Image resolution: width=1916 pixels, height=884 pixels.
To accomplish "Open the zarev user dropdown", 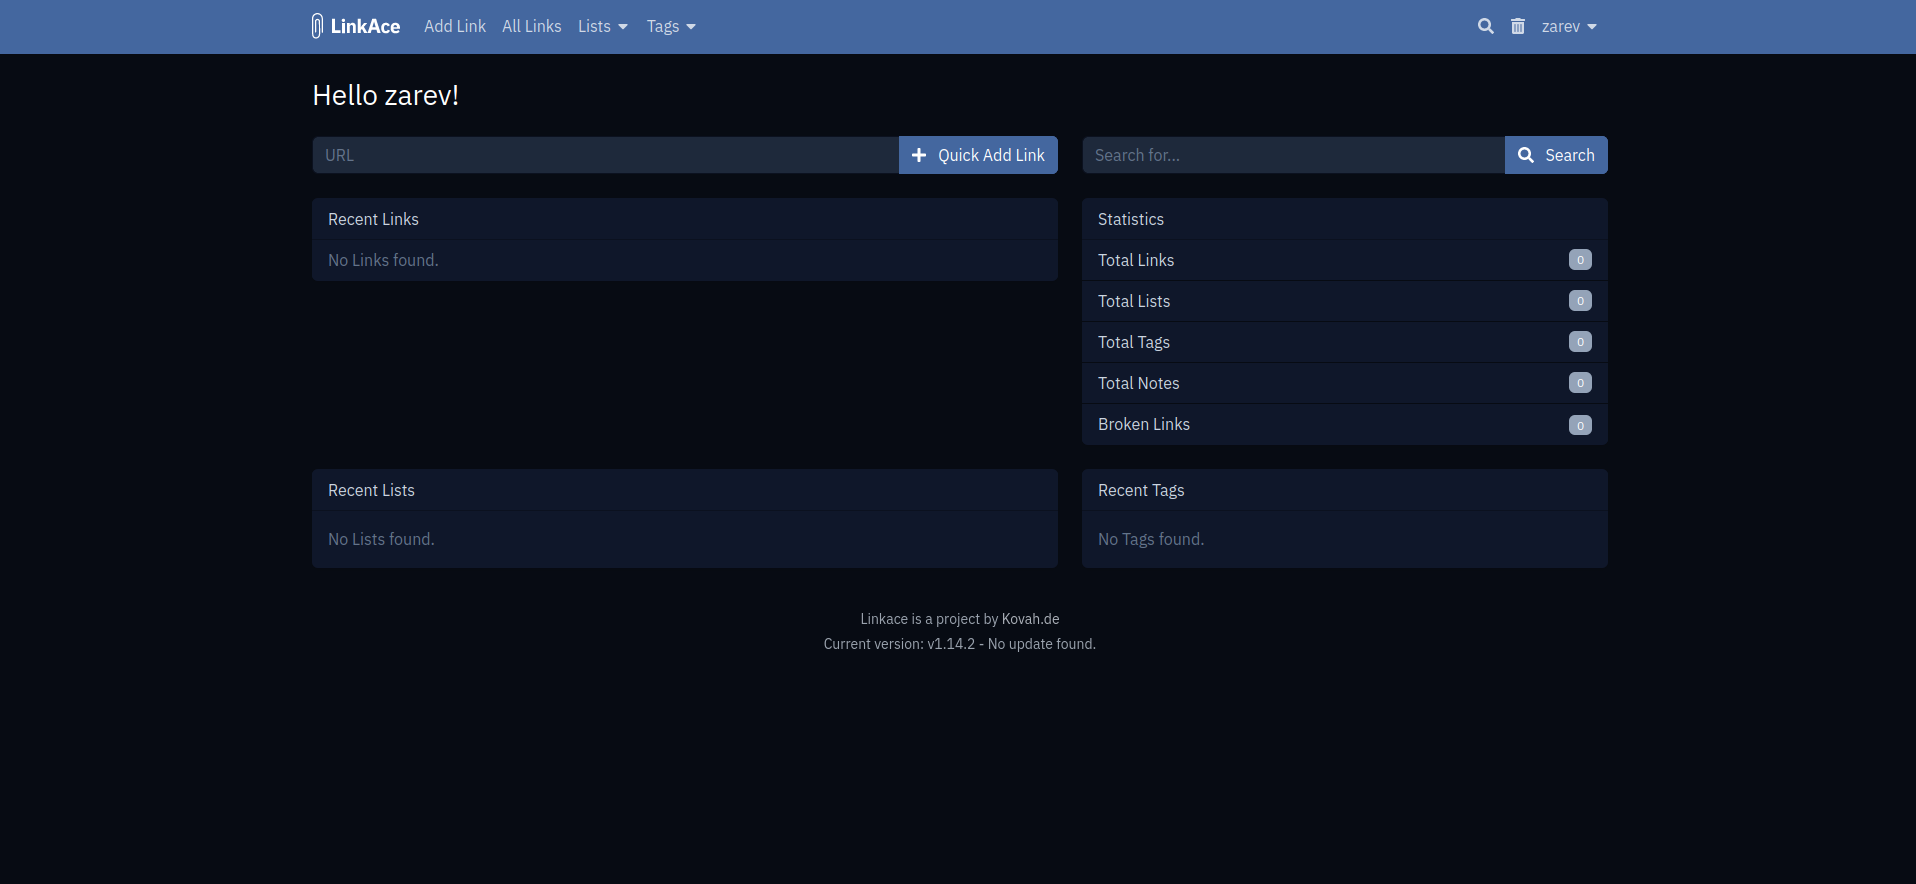I will coord(1569,26).
